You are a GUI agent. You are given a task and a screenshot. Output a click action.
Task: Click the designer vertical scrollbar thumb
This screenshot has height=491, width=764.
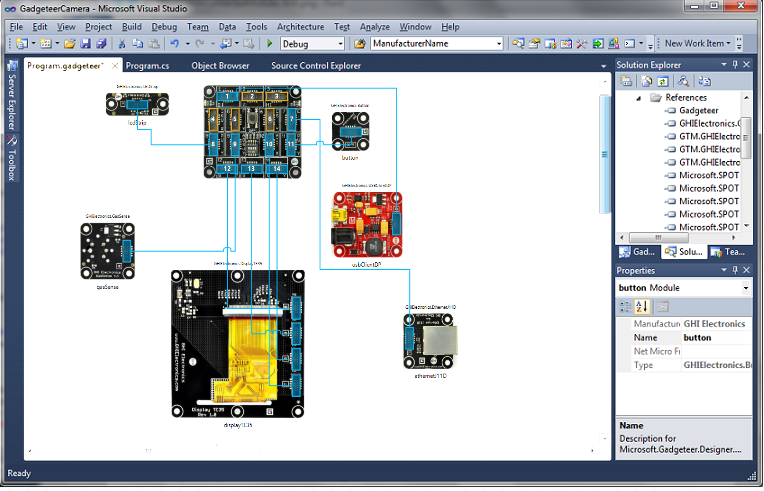[x=604, y=154]
